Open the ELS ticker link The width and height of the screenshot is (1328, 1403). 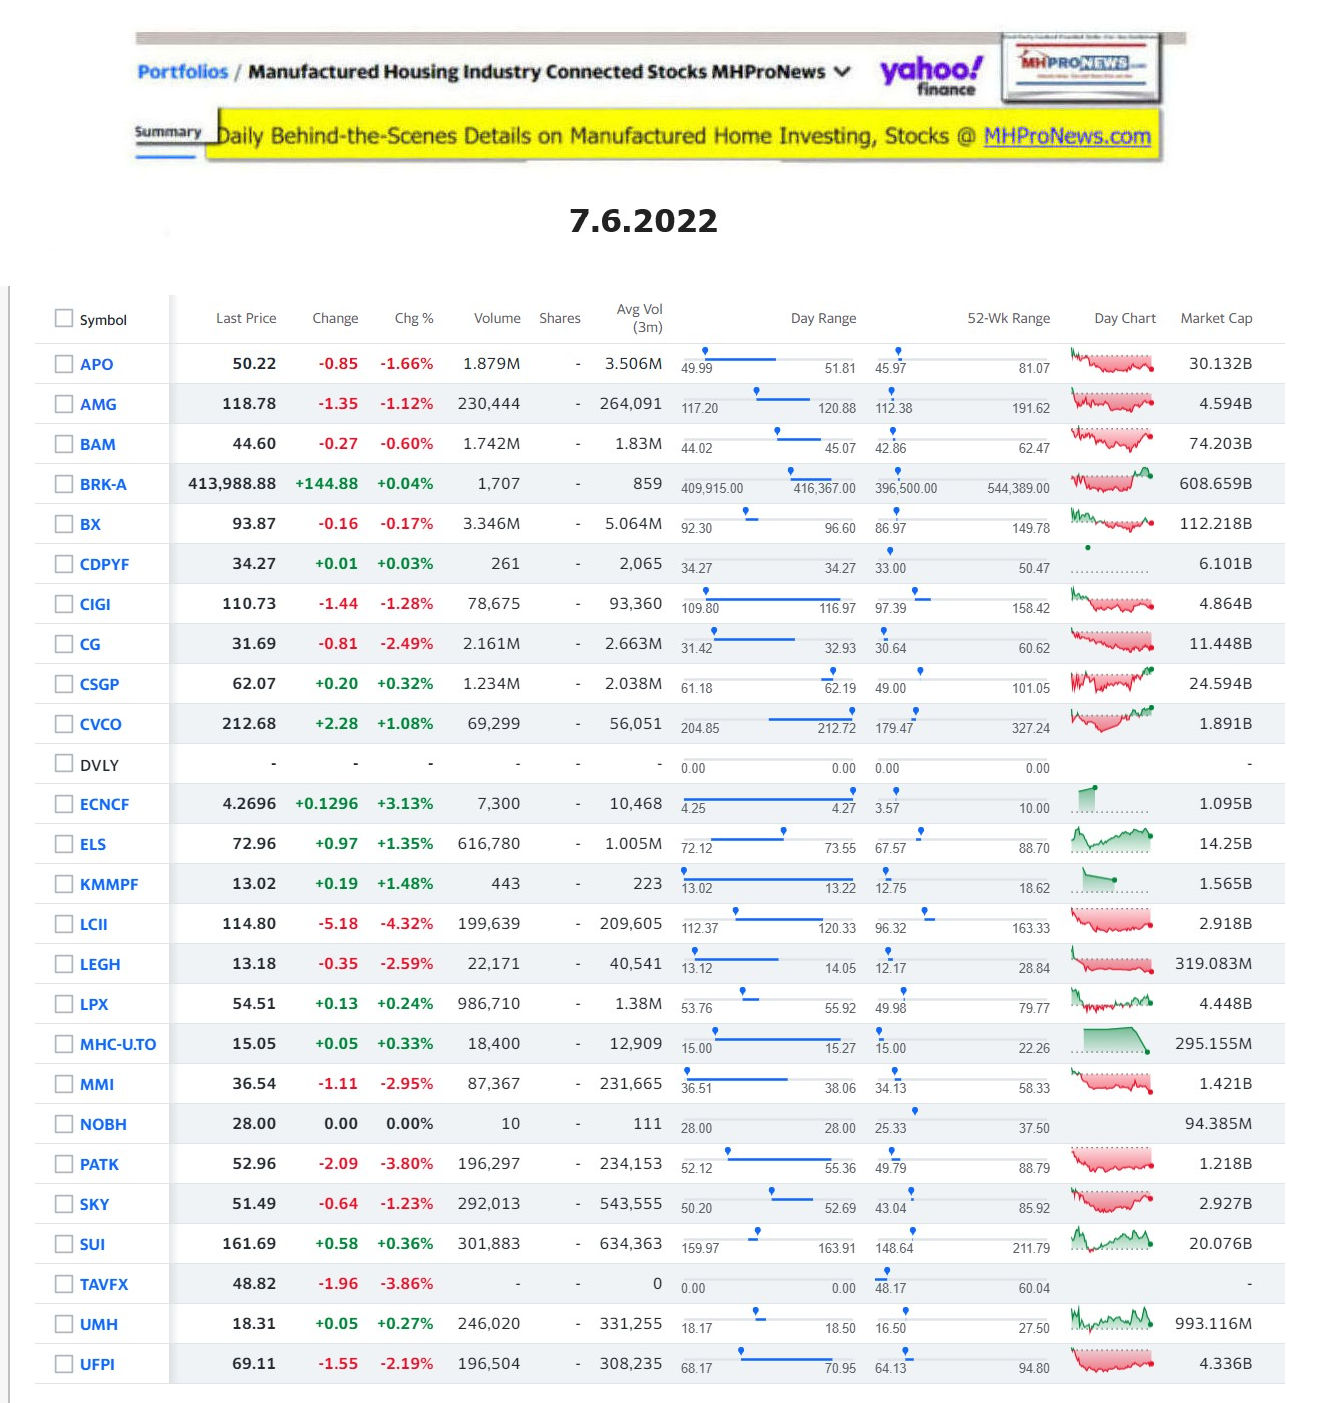coord(92,844)
